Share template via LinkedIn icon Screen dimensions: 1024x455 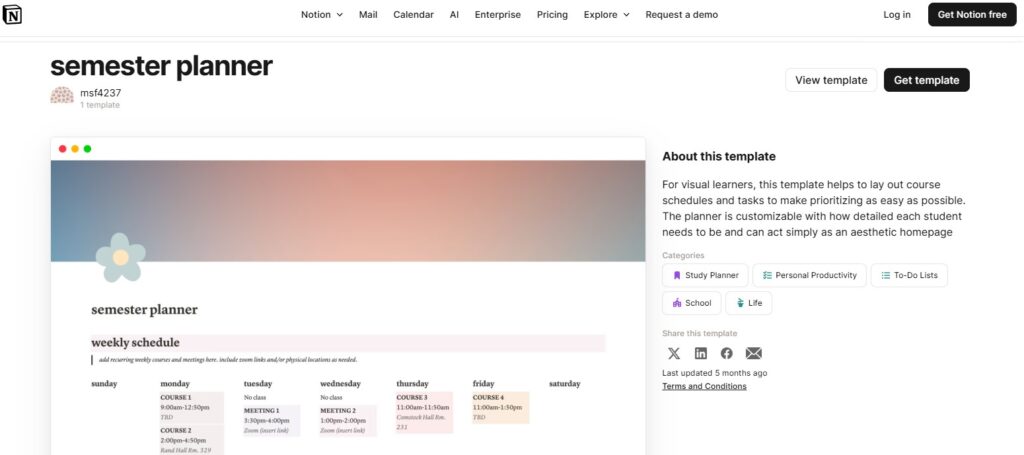[701, 353]
